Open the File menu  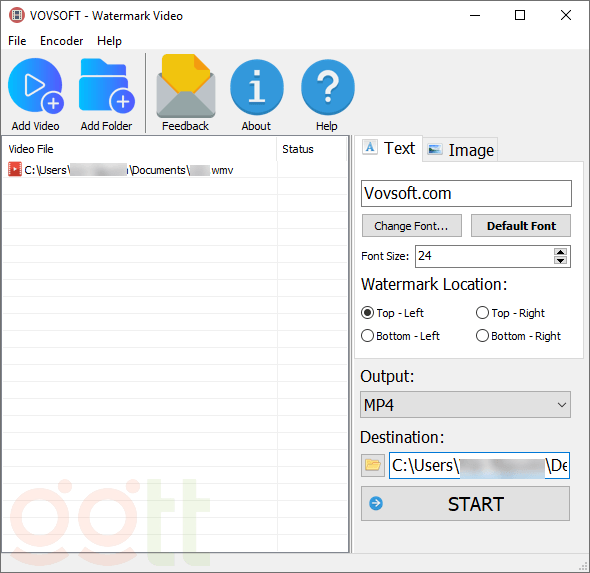pos(17,41)
